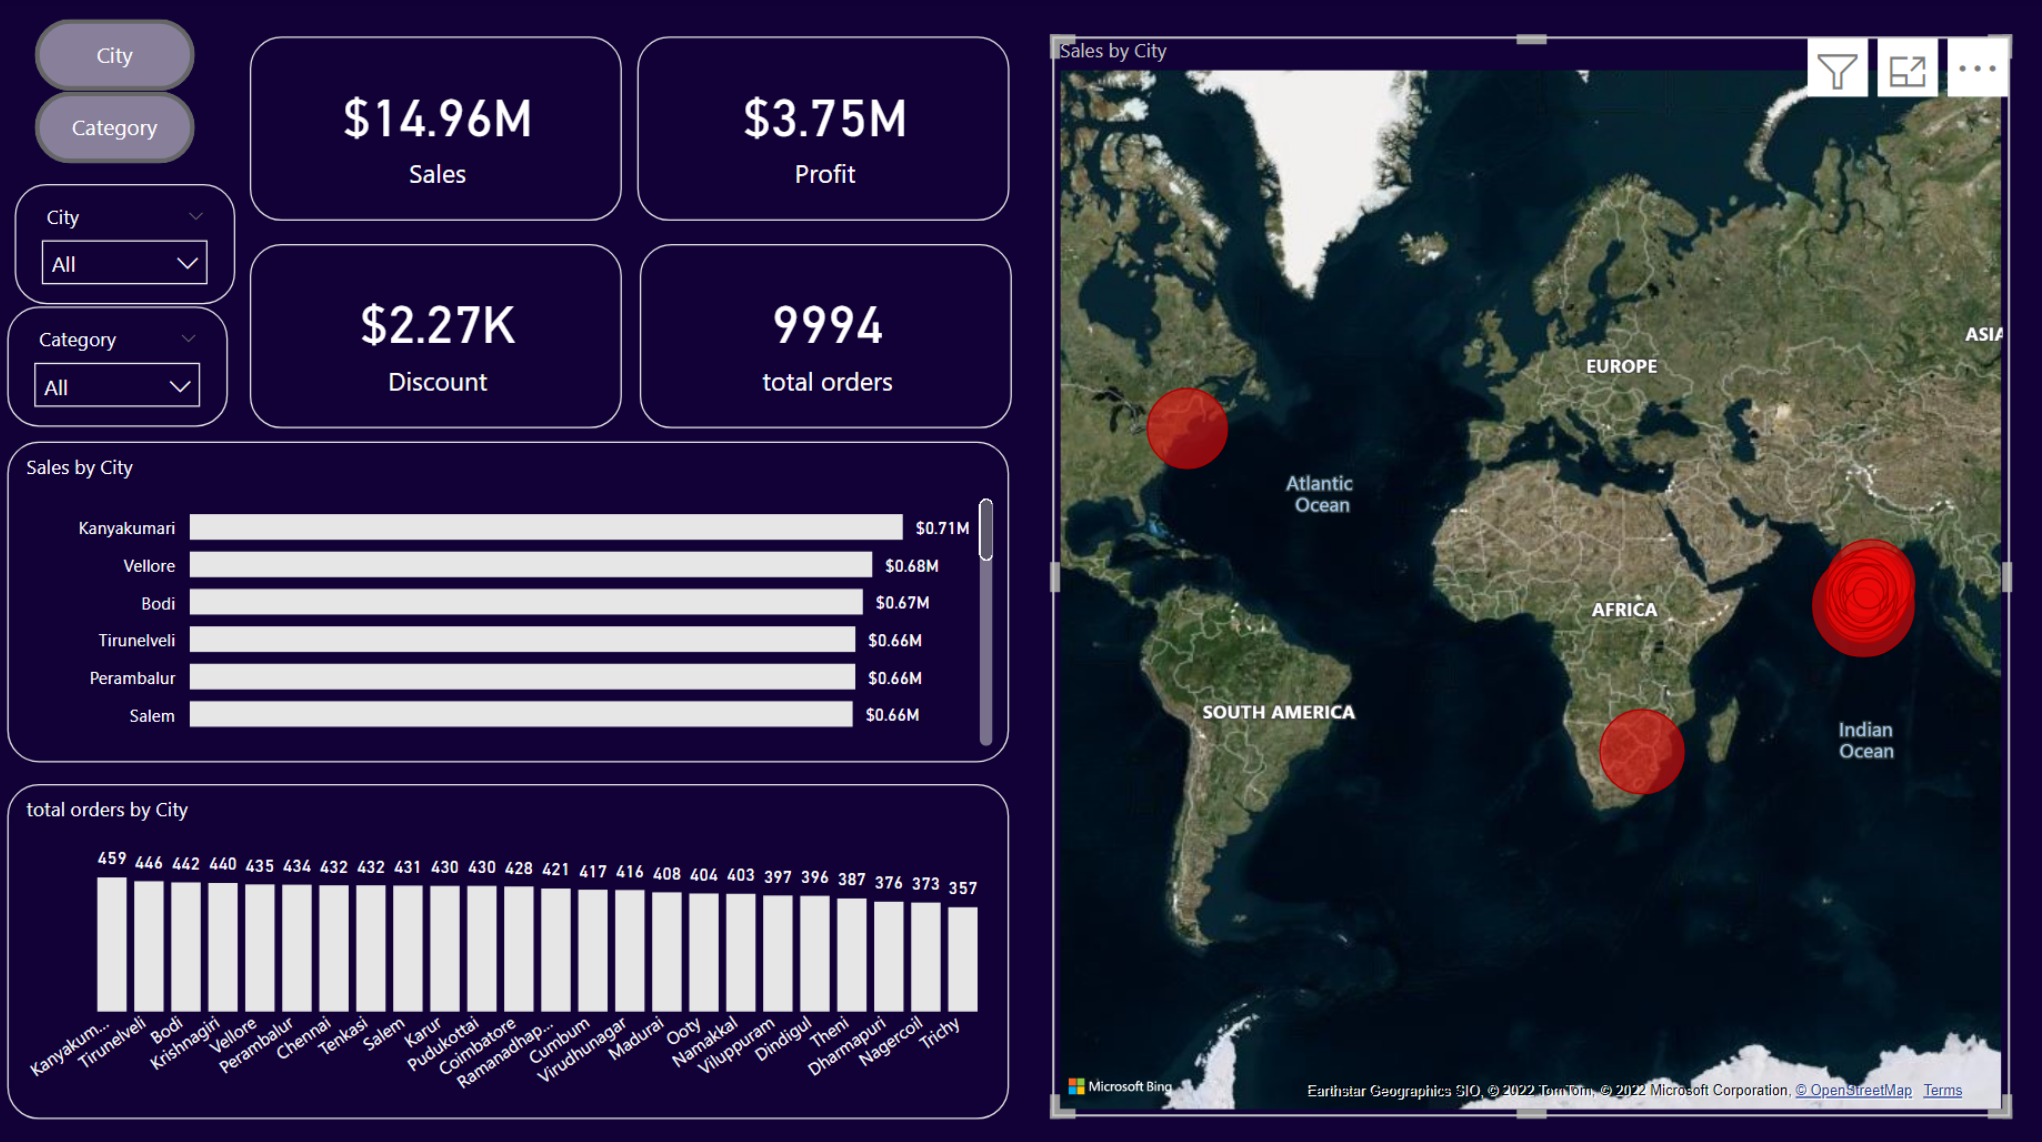Click the Bodi sales bar
This screenshot has width=2042, height=1142.
pos(526,602)
